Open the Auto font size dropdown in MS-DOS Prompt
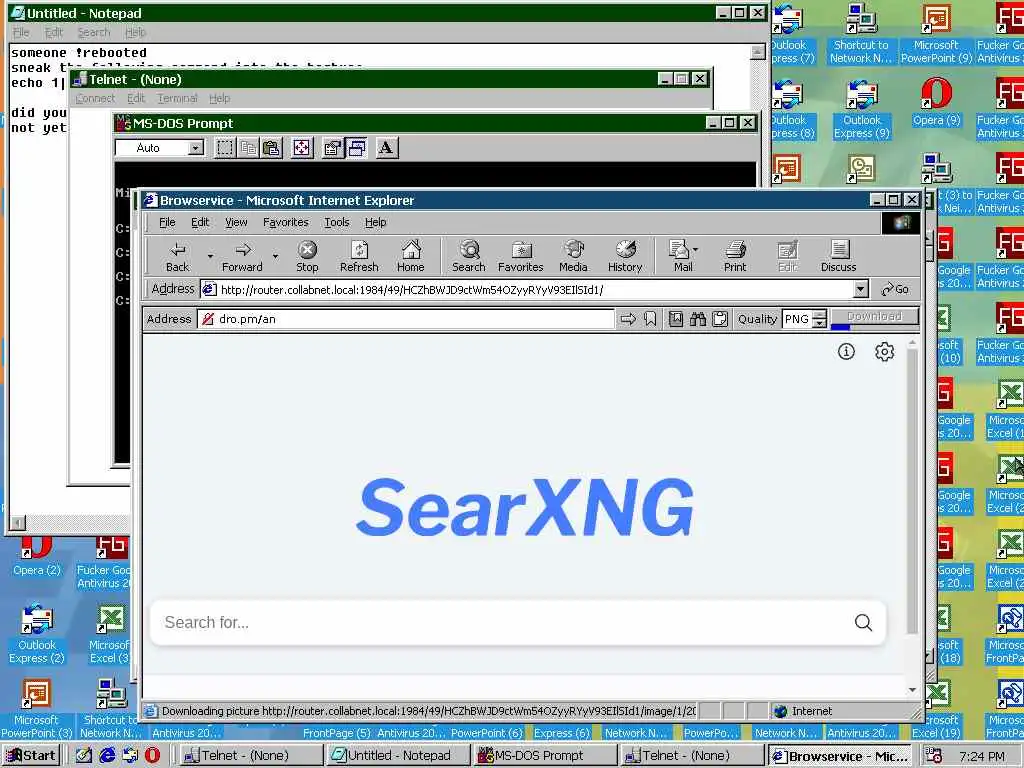Screen dimensions: 1024x768 point(195,148)
